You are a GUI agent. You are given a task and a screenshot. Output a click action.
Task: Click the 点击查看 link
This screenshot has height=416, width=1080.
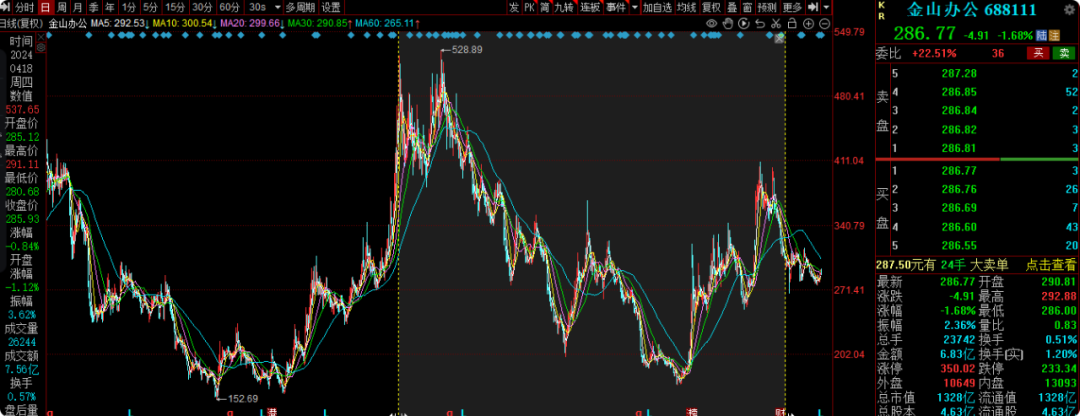pyautogui.click(x=1050, y=264)
